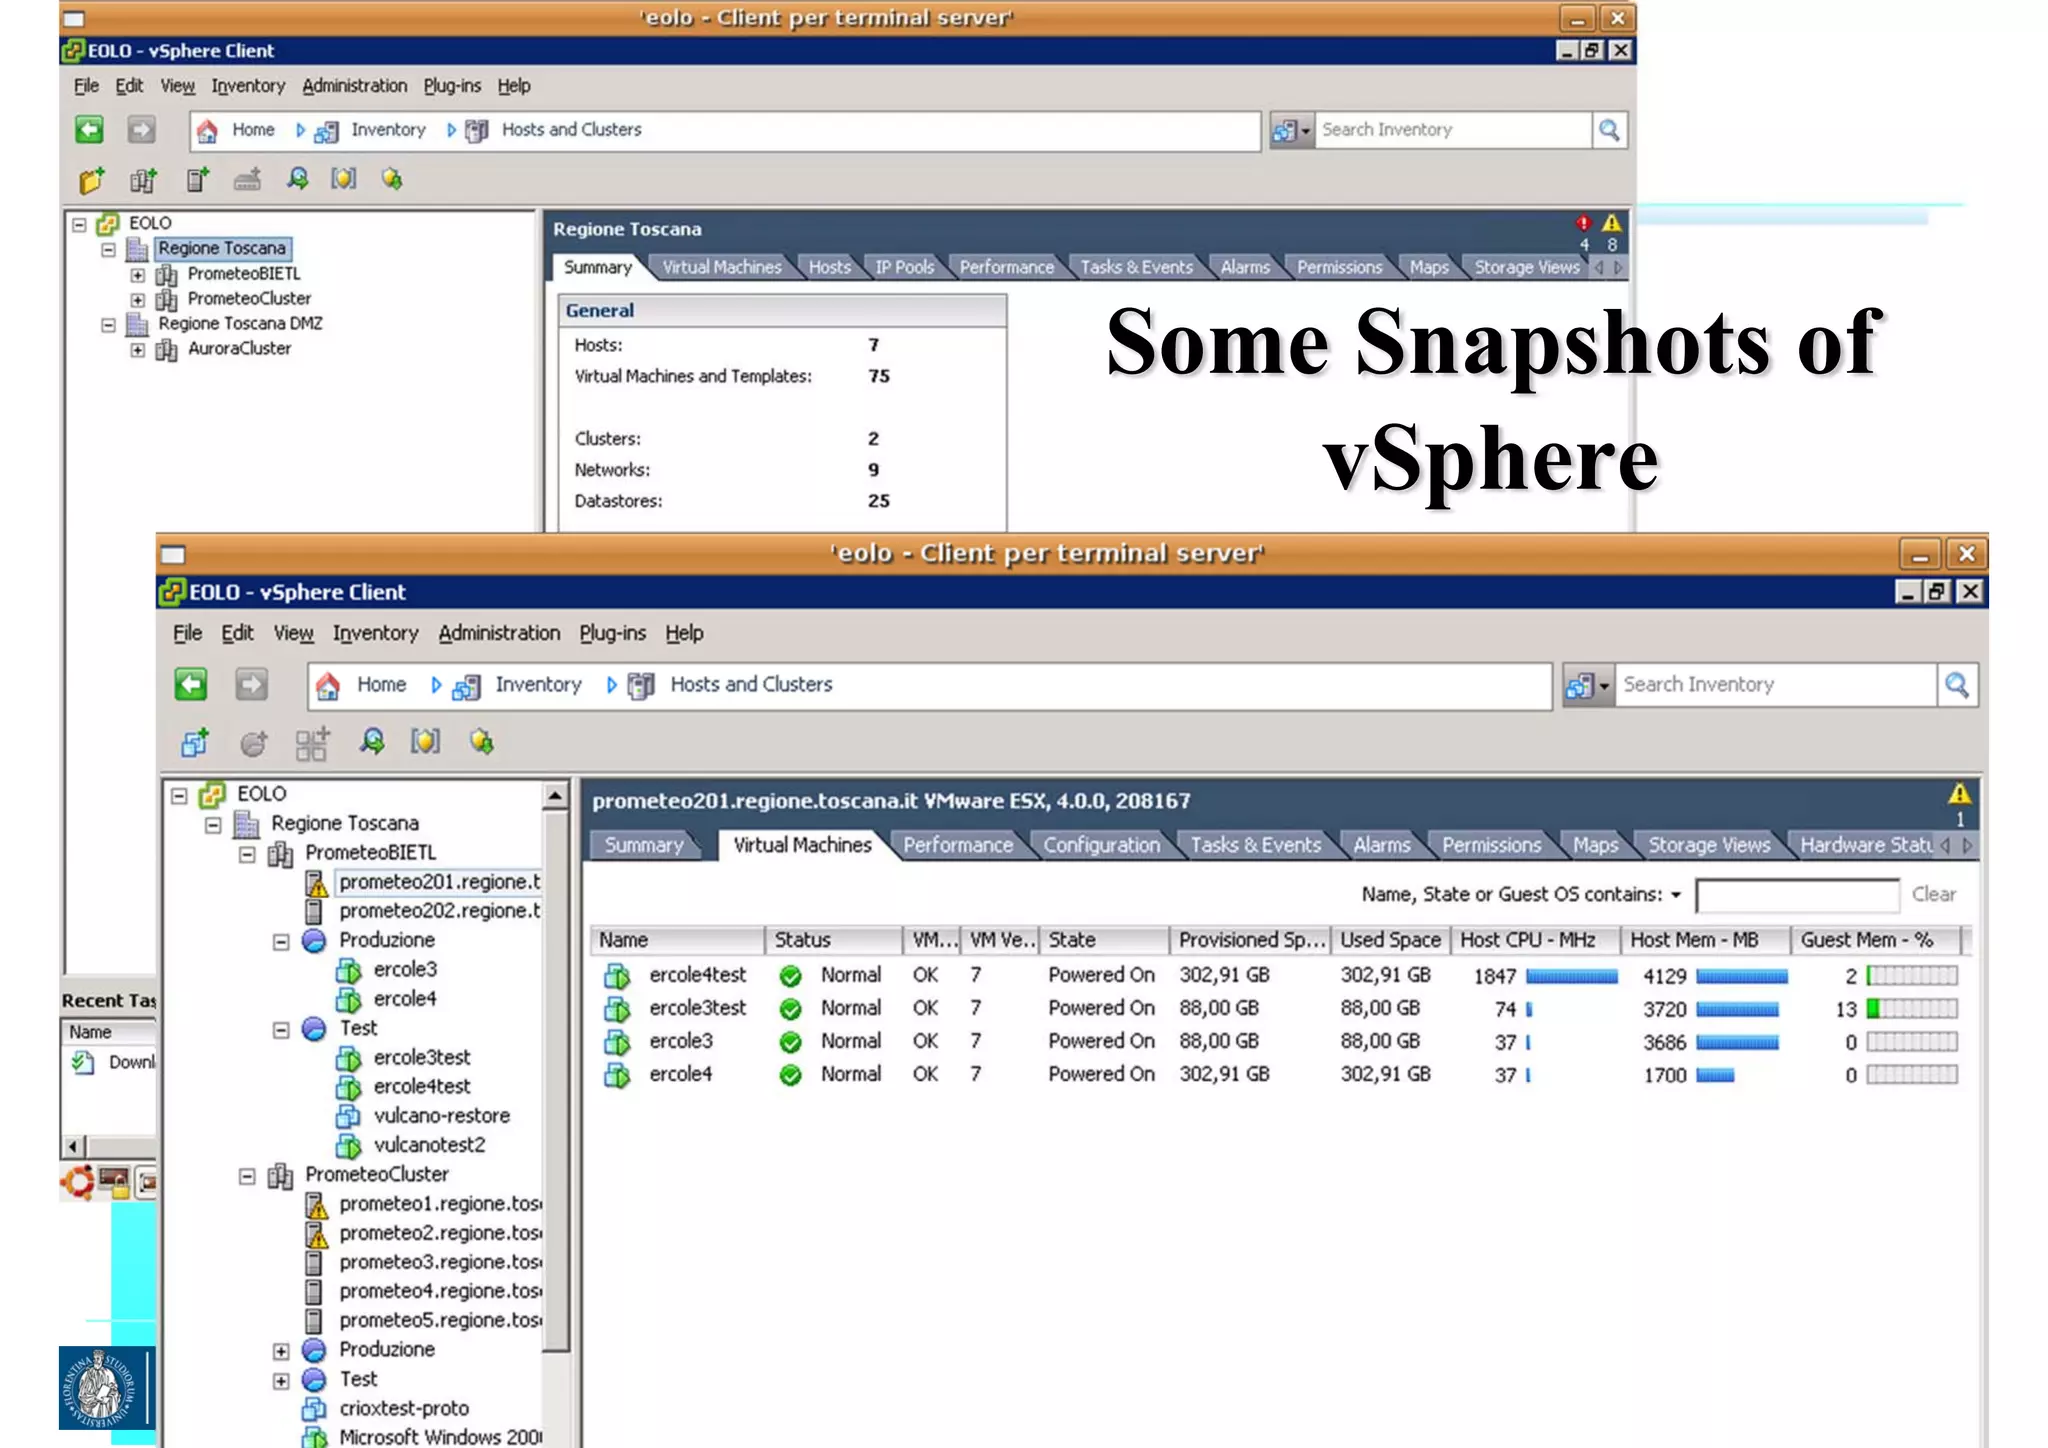Click the prometeo1.regione.tos host warning icon
The height and width of the screenshot is (1448, 2048).
pos(316,1204)
